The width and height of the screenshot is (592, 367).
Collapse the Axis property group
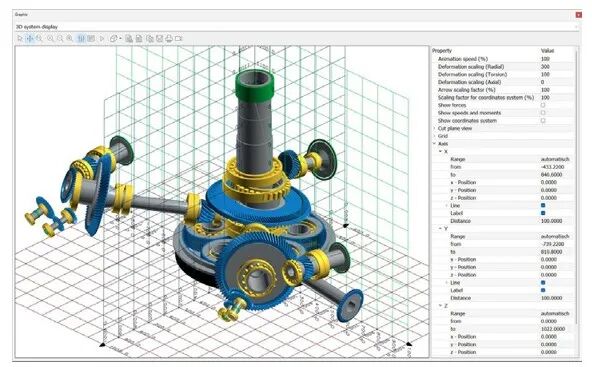pyautogui.click(x=434, y=144)
